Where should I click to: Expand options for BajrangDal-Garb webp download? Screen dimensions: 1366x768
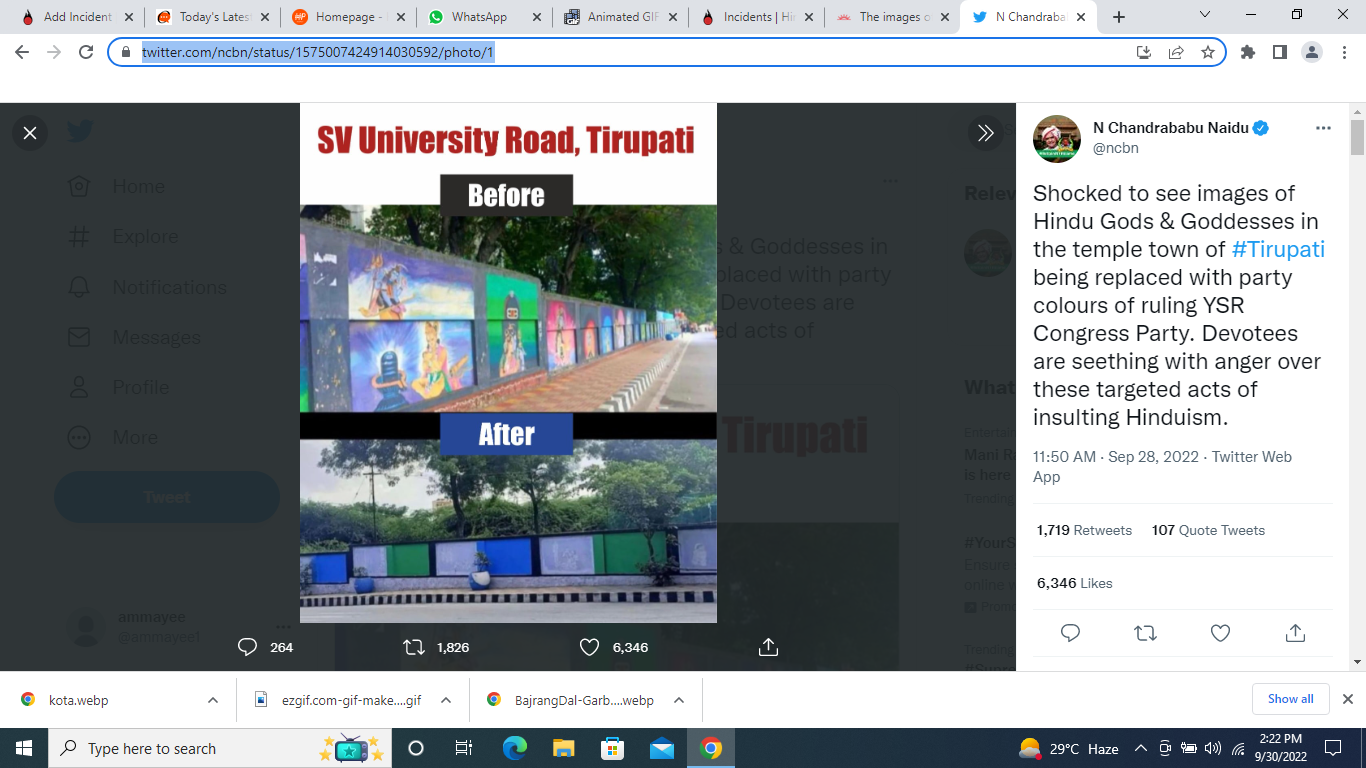pos(680,700)
